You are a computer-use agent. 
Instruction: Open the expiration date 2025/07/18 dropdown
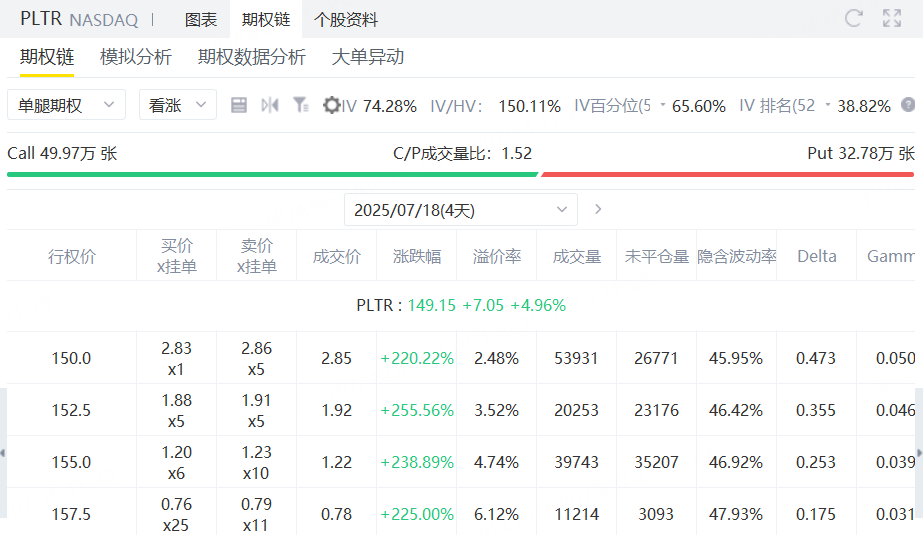pyautogui.click(x=461, y=210)
